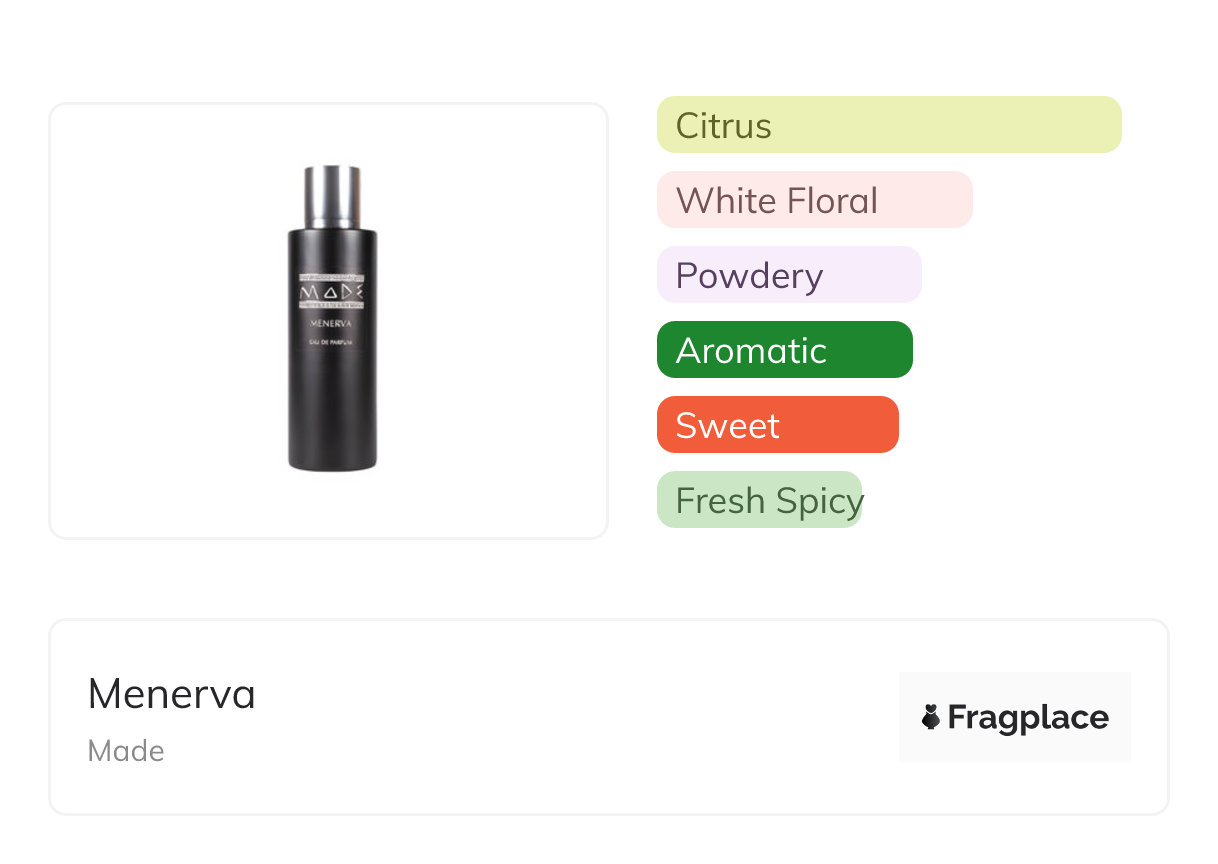This screenshot has height=864, width=1218.
Task: Click the silver cap of the bottle
Action: [332, 196]
